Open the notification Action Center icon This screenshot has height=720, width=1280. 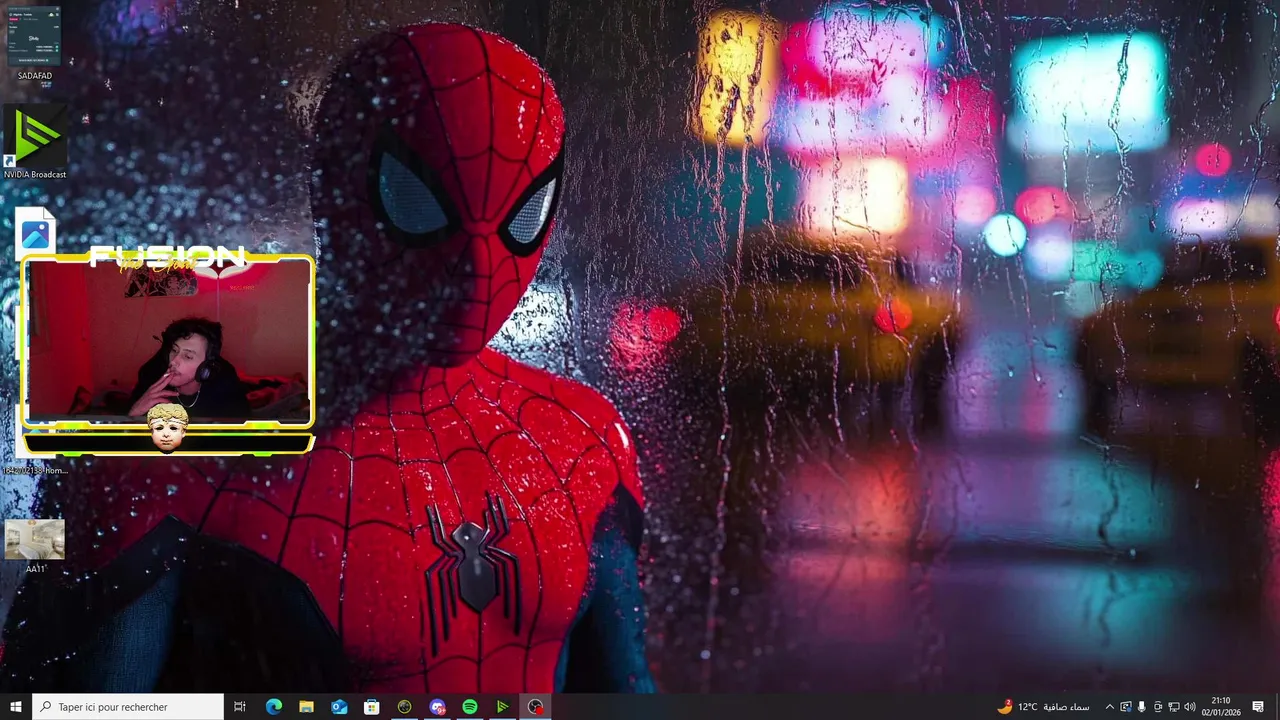(x=1258, y=707)
